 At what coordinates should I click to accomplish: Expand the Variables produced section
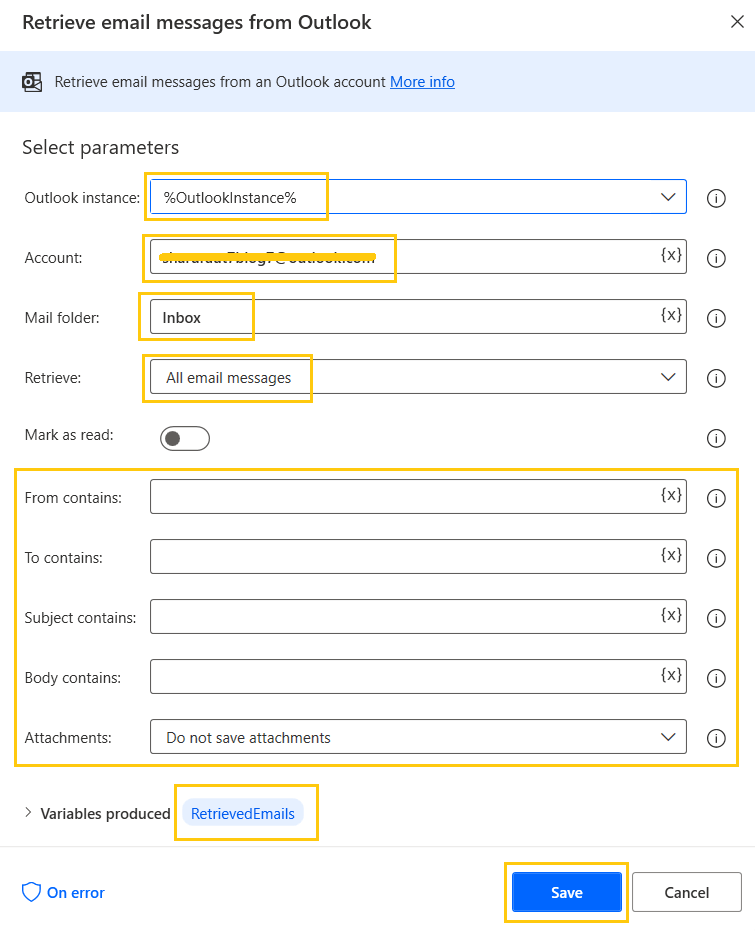click(28, 813)
